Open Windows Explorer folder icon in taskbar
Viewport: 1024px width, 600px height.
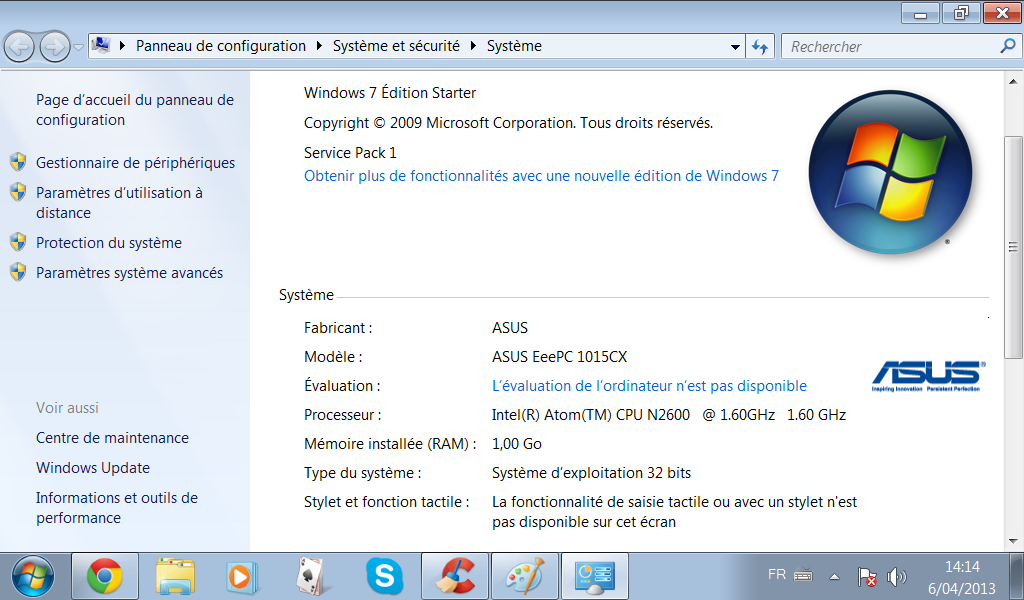[x=175, y=576]
